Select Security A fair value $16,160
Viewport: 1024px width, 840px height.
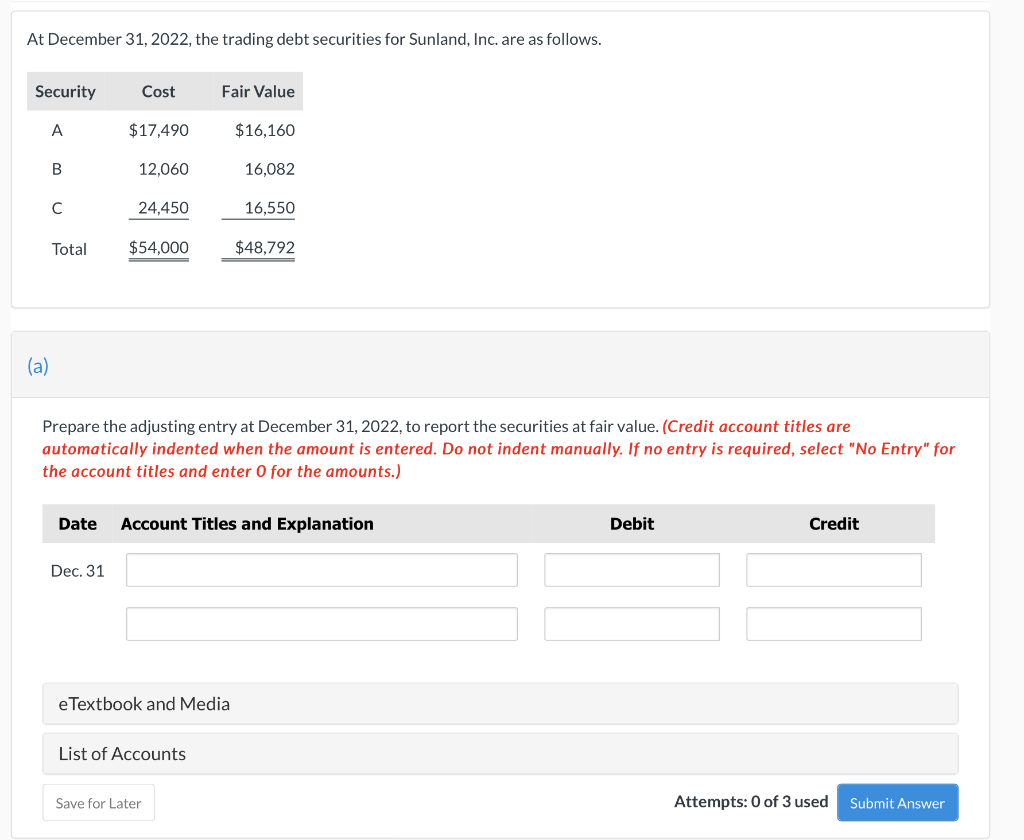click(x=264, y=130)
